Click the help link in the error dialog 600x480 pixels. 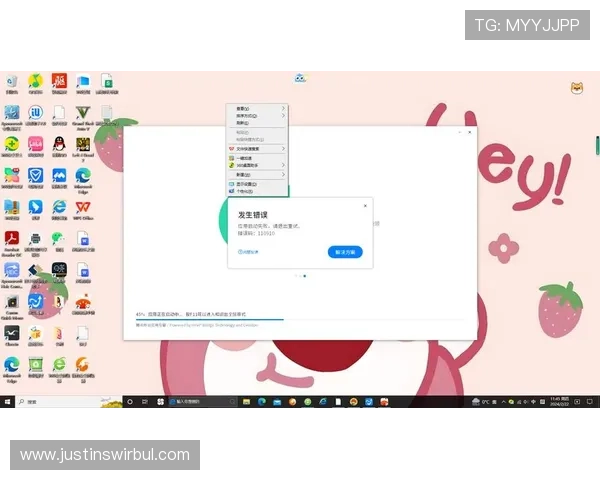point(247,252)
